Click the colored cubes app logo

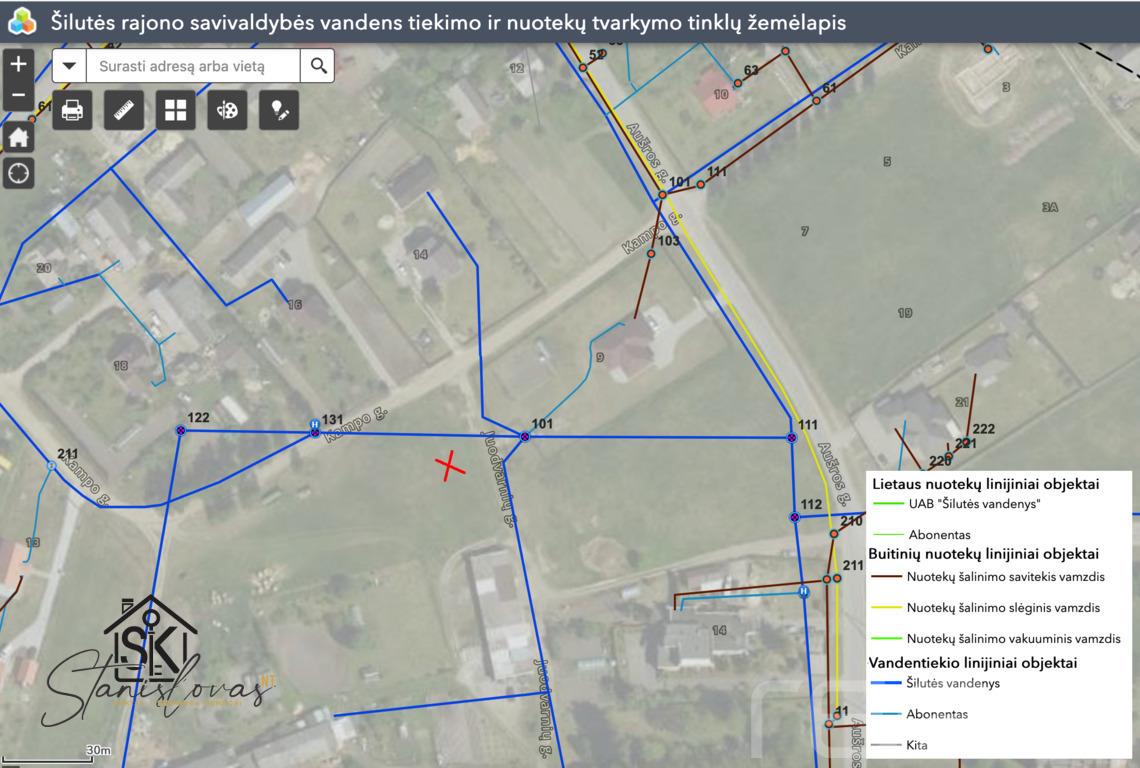22,22
